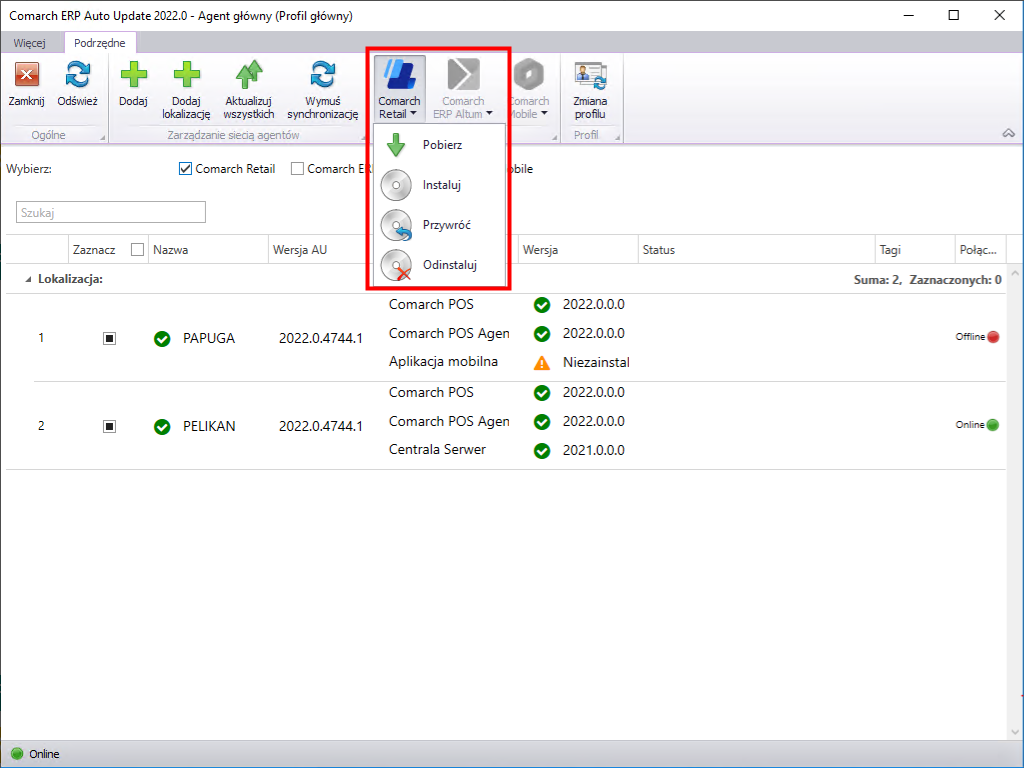
Task: Click version 2021.0.0.0 of Centrala Serwer
Action: [x=594, y=451]
